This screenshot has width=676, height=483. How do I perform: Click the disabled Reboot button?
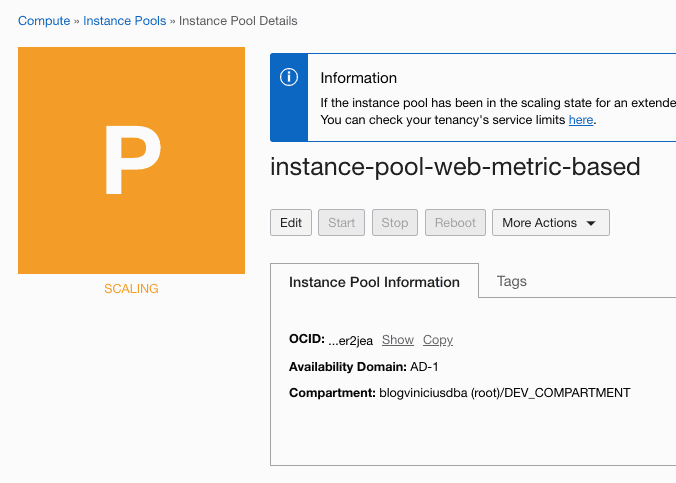pos(455,223)
